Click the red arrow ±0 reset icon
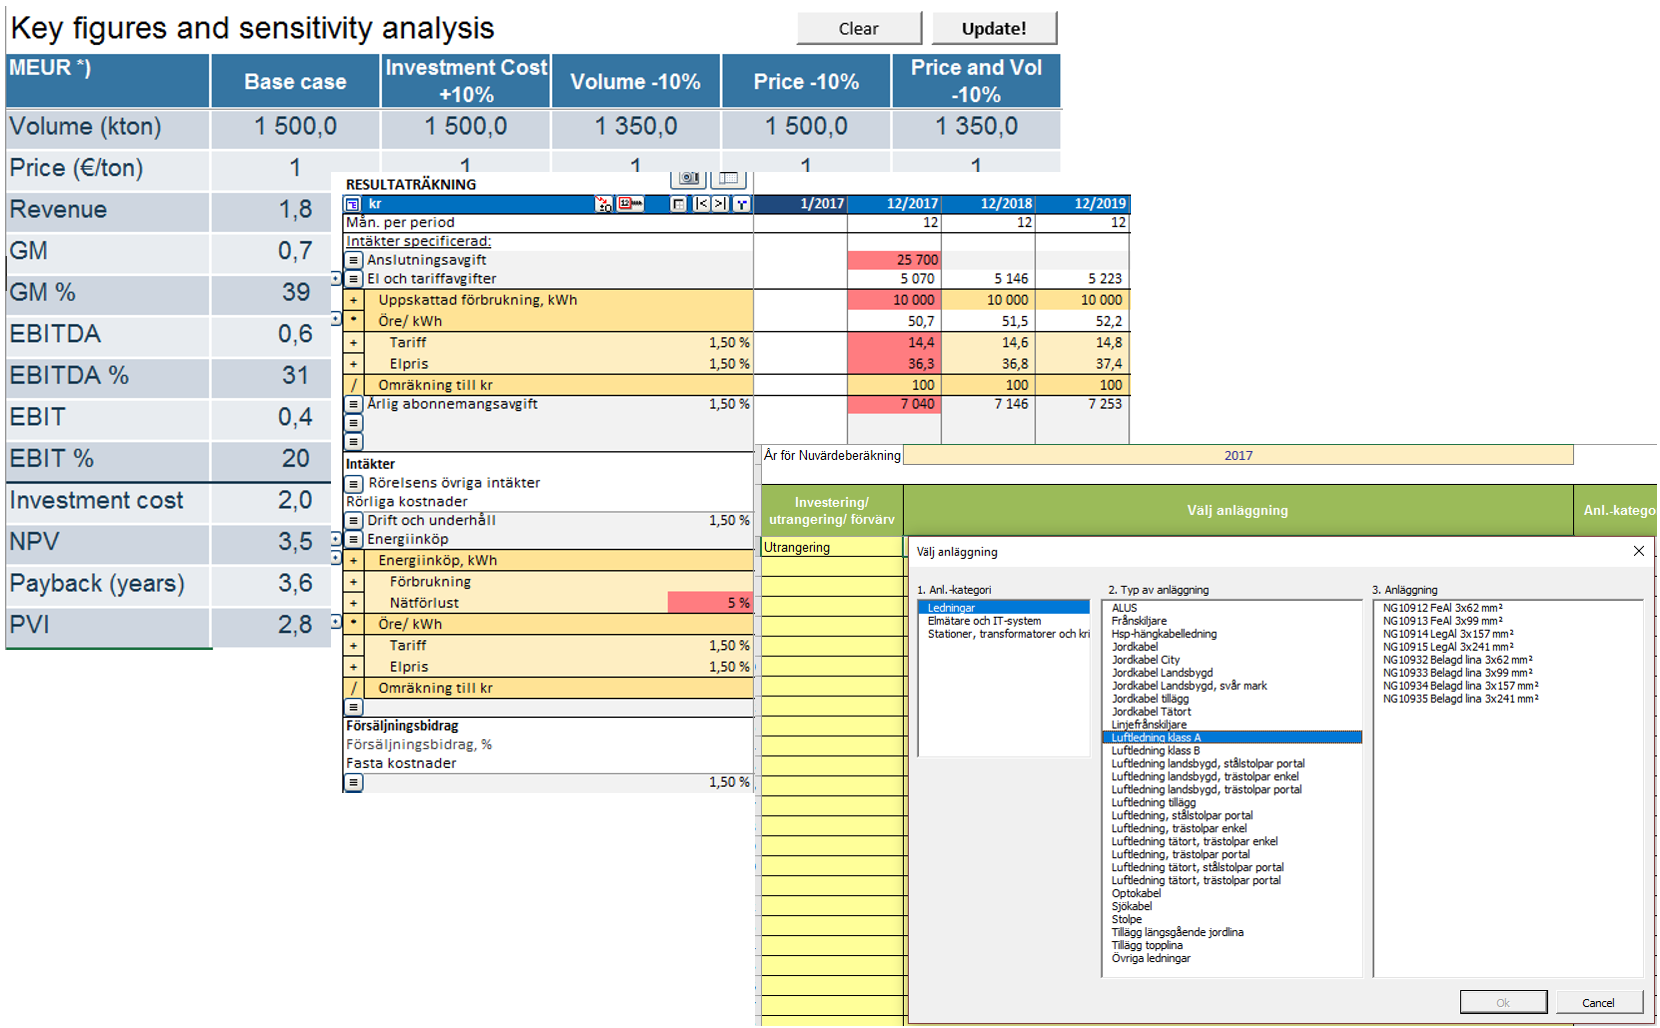 click(x=603, y=204)
